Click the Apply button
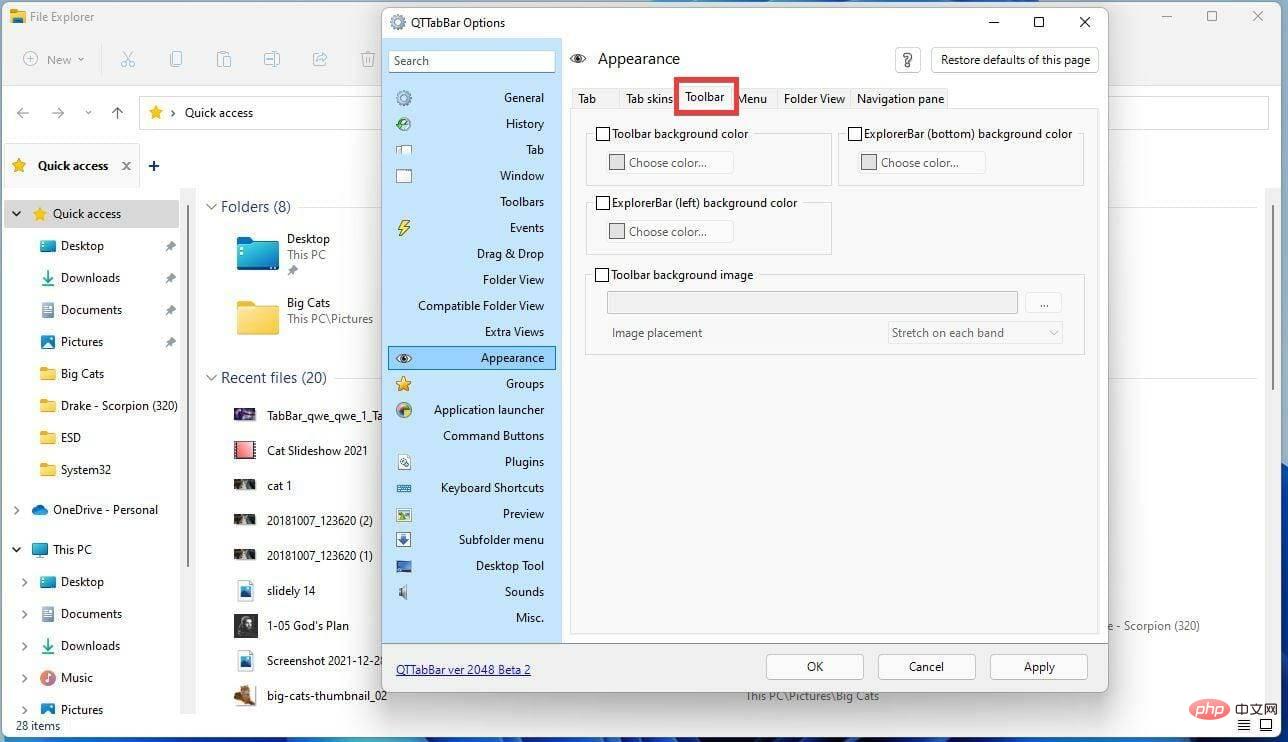 coord(1039,667)
